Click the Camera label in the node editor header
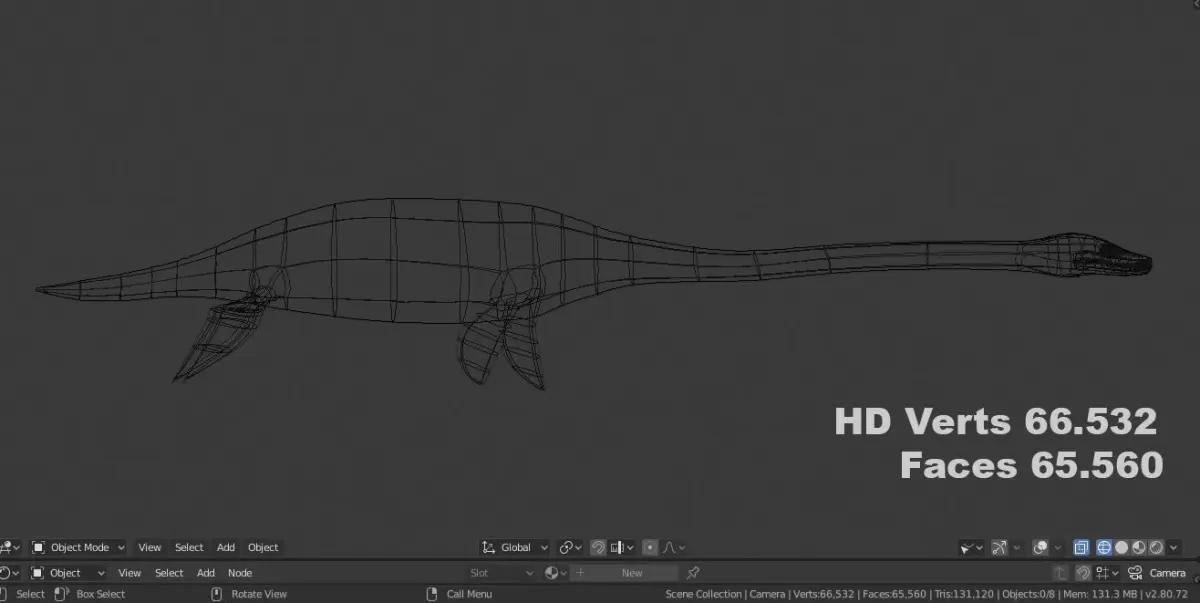The height and width of the screenshot is (603, 1200). pos(1167,573)
